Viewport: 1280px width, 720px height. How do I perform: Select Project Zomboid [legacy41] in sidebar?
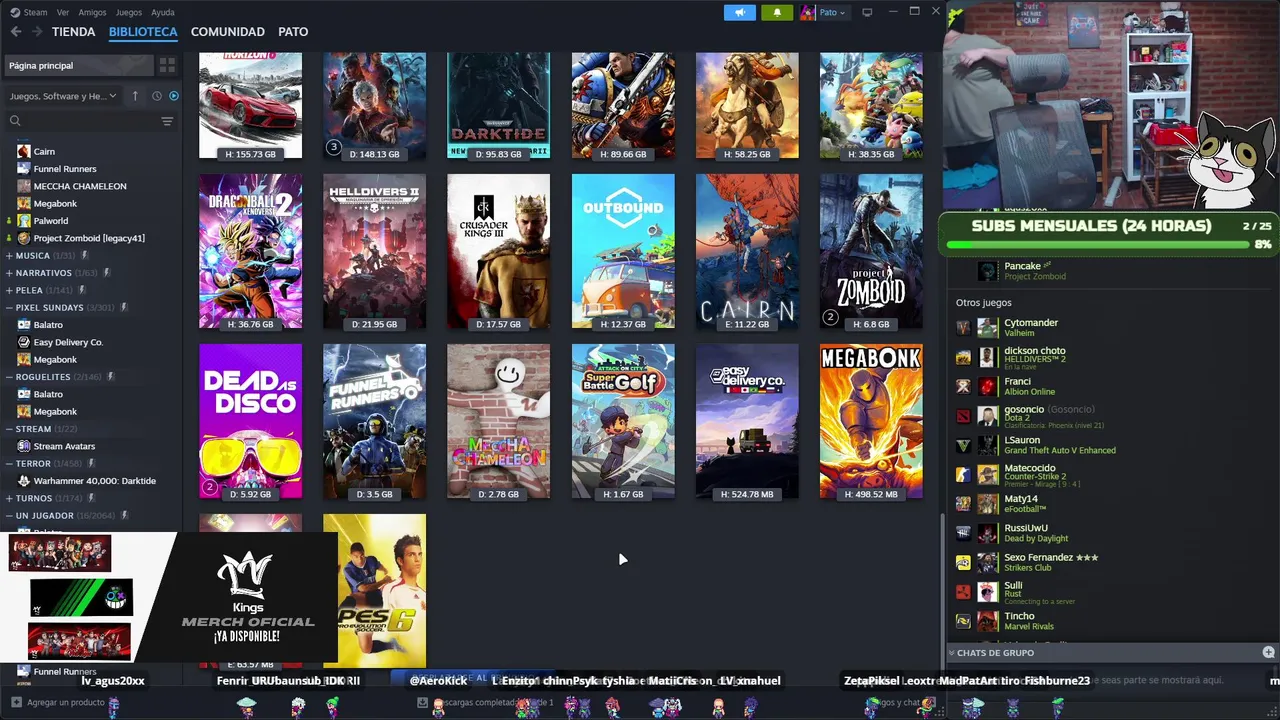tap(89, 238)
